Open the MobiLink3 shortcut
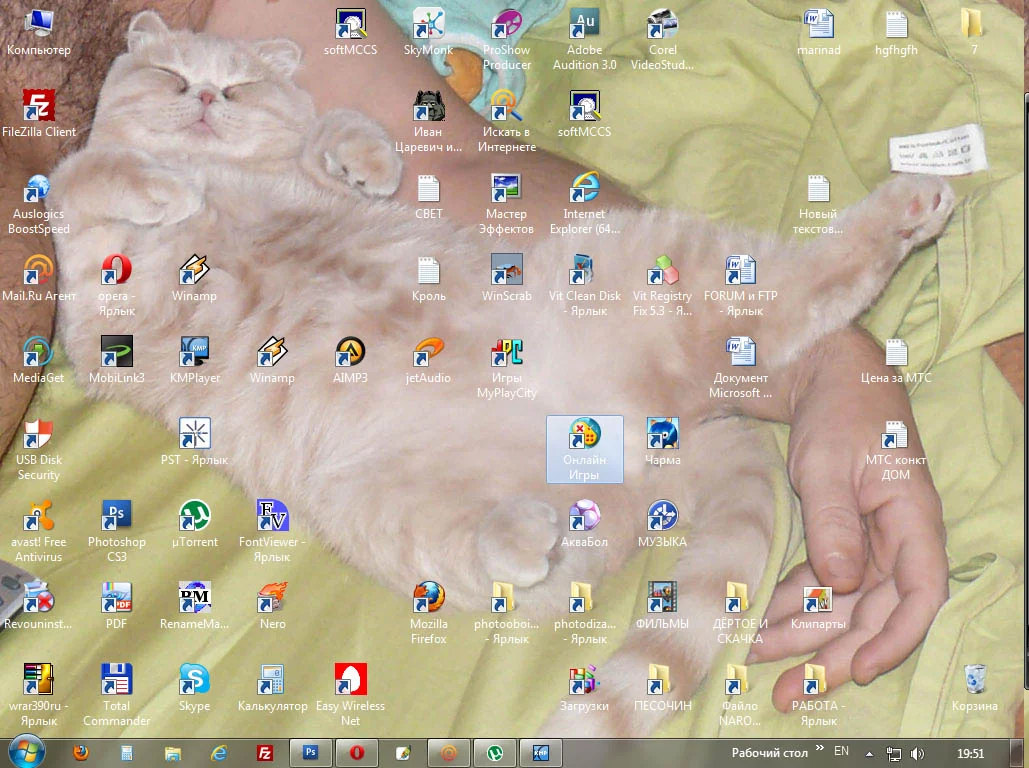The width and height of the screenshot is (1029, 768). click(x=116, y=360)
